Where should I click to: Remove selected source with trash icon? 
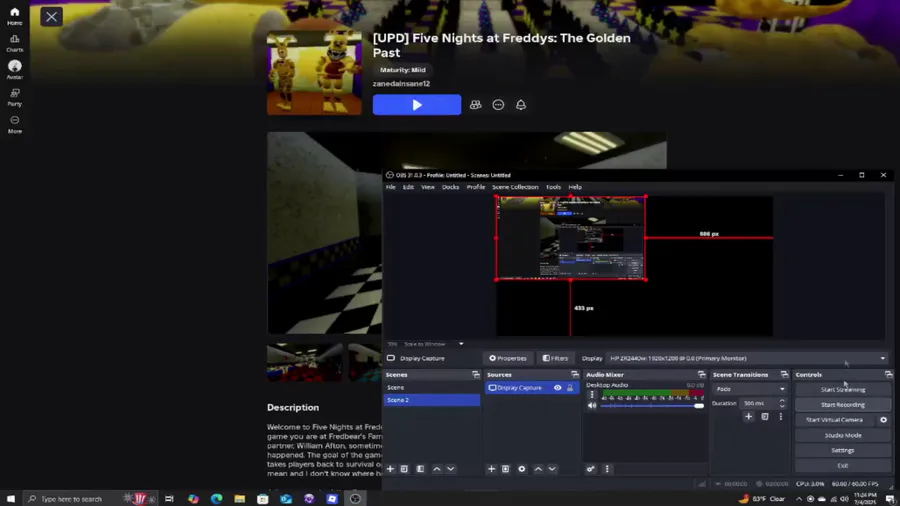pyautogui.click(x=506, y=469)
